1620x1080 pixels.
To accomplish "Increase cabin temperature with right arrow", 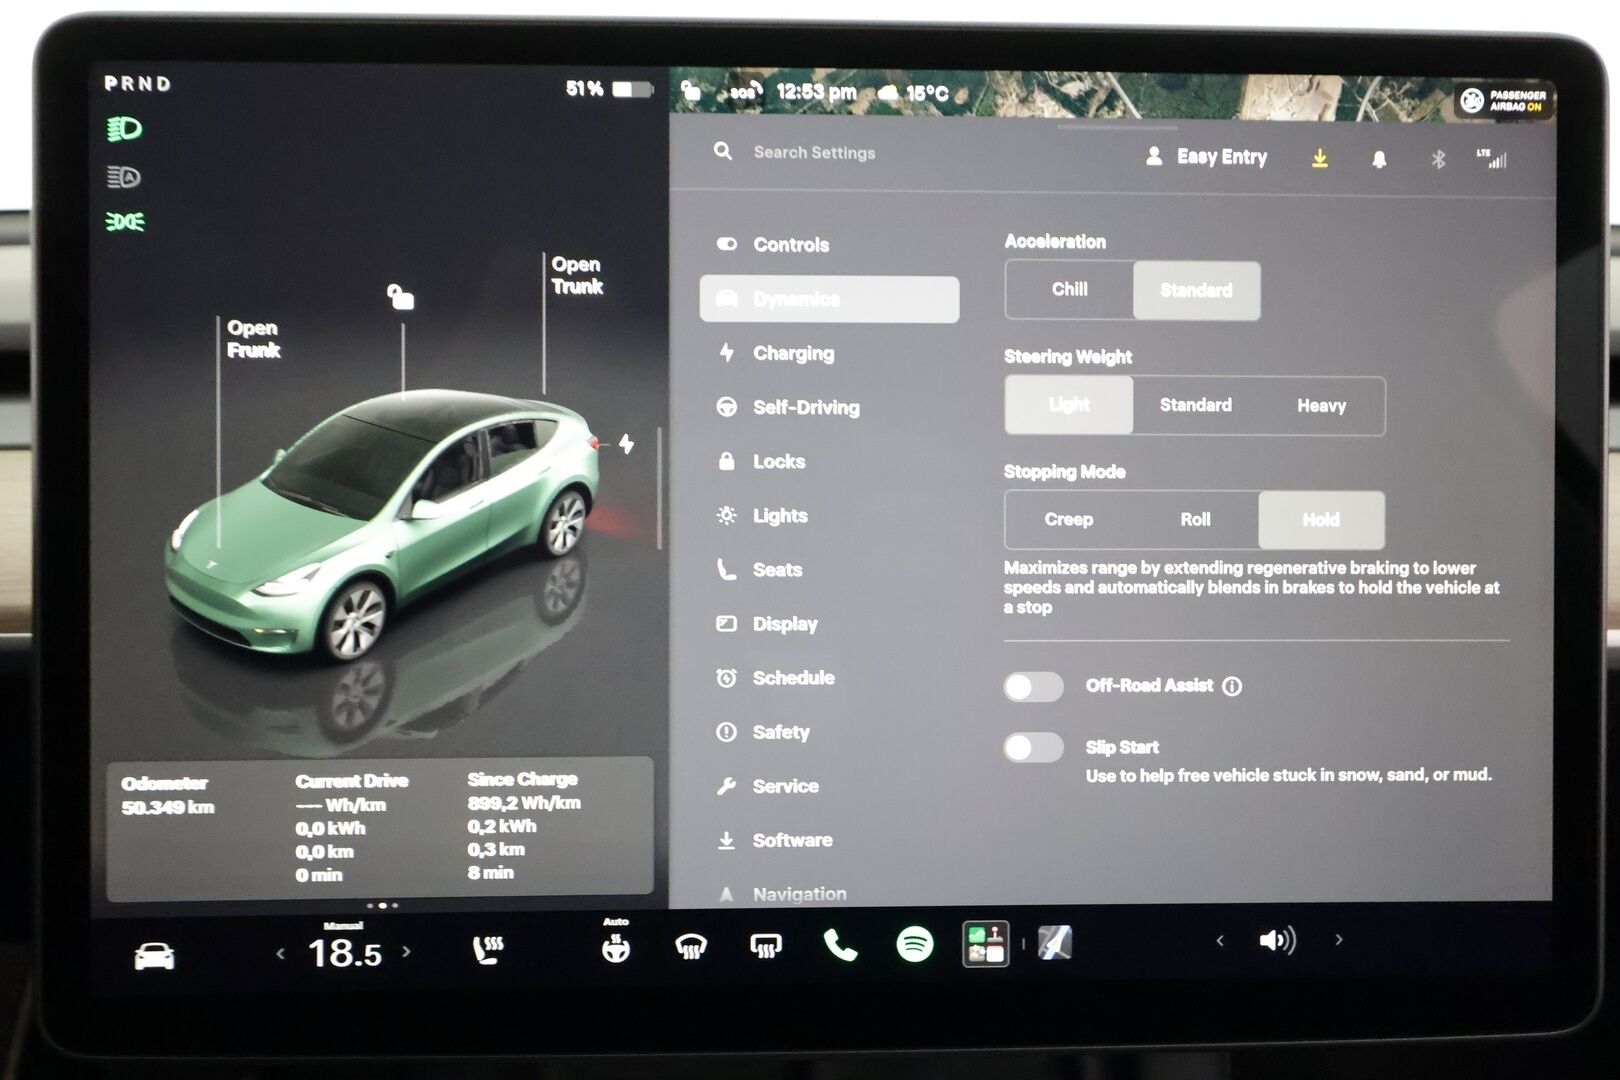I will 406,952.
